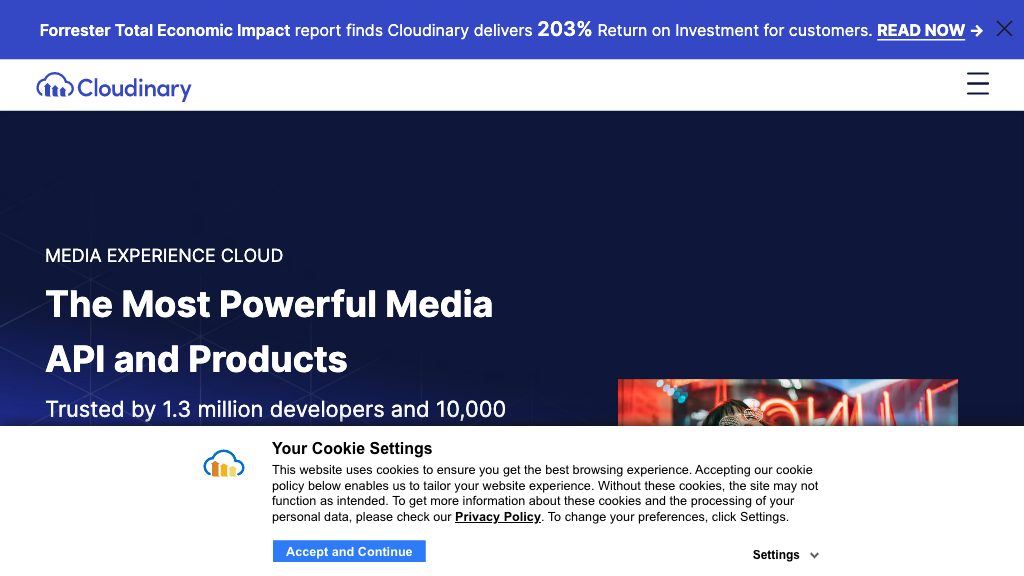The width and height of the screenshot is (1024, 576).
Task: Select the Cloudinary wordmark in the header
Action: tap(133, 88)
